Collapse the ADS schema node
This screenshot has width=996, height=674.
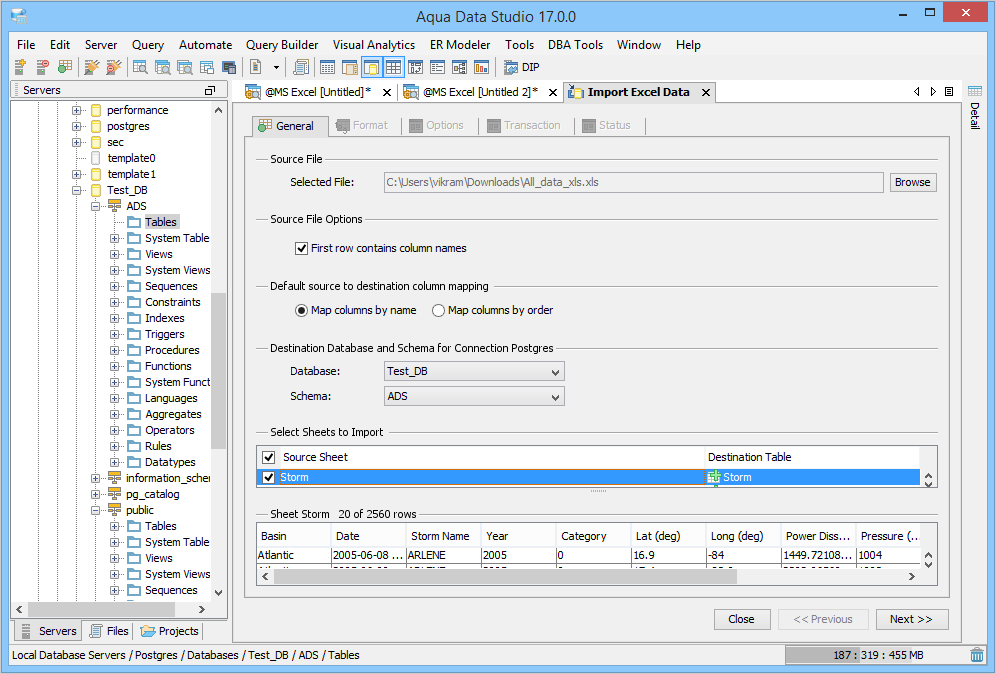[95, 206]
